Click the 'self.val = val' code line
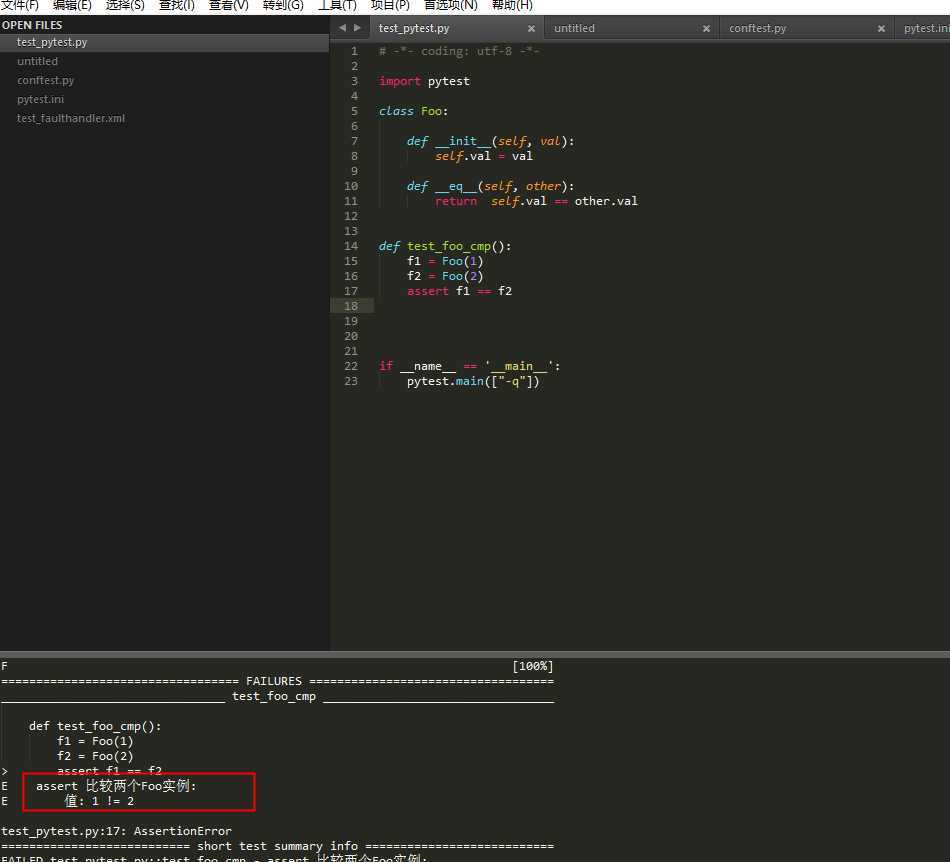This screenshot has height=862, width=950. pos(483,156)
